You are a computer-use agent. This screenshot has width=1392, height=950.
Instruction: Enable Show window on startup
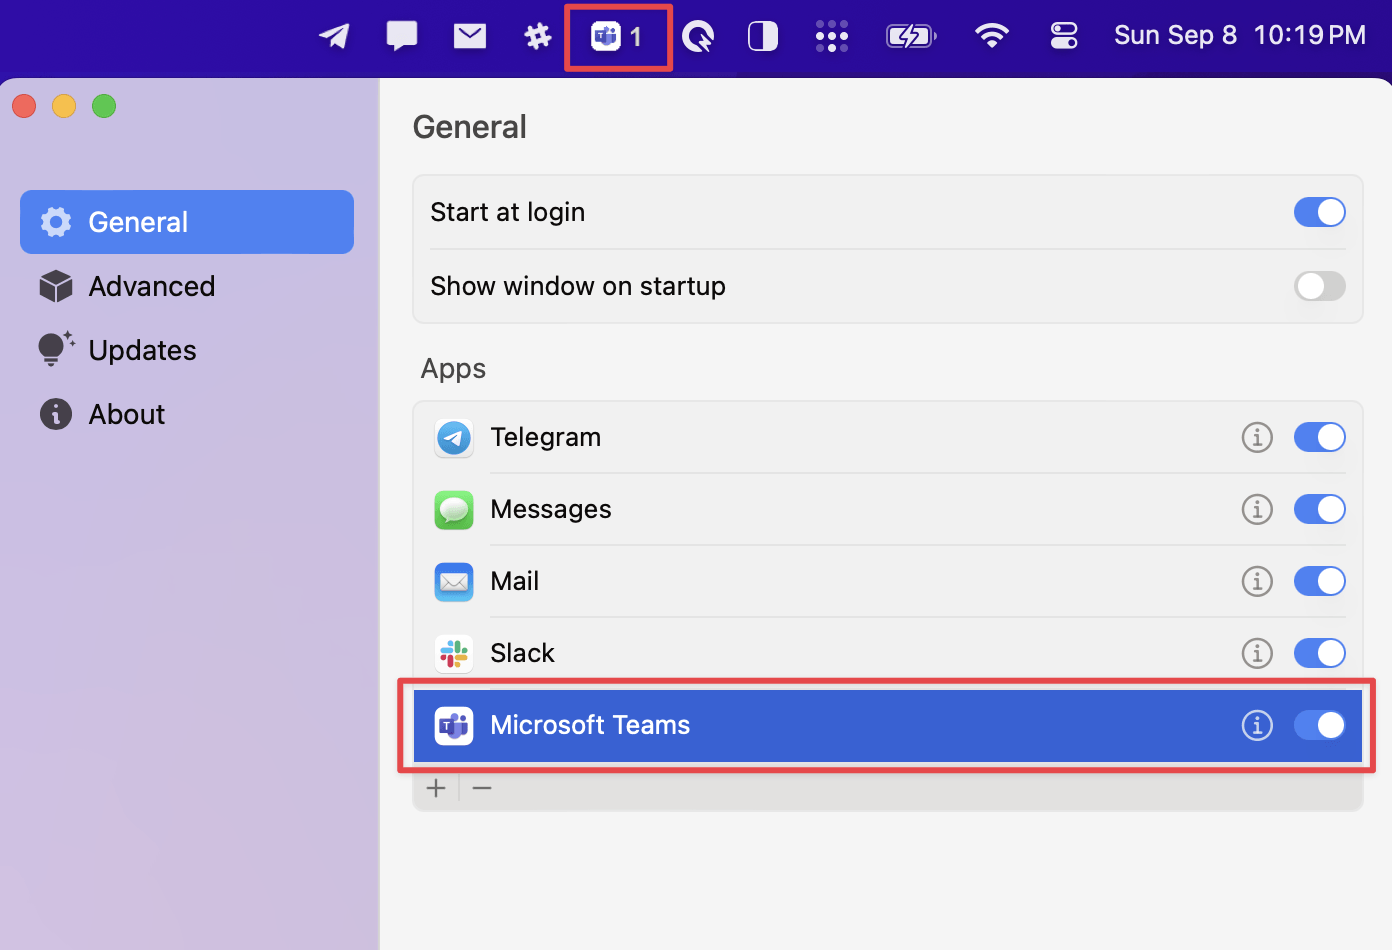(1320, 286)
